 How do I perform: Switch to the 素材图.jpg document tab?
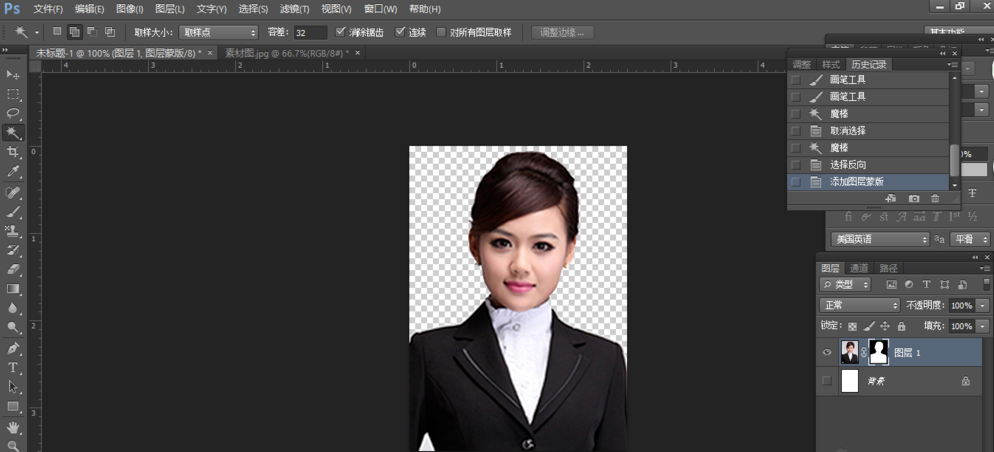285,53
